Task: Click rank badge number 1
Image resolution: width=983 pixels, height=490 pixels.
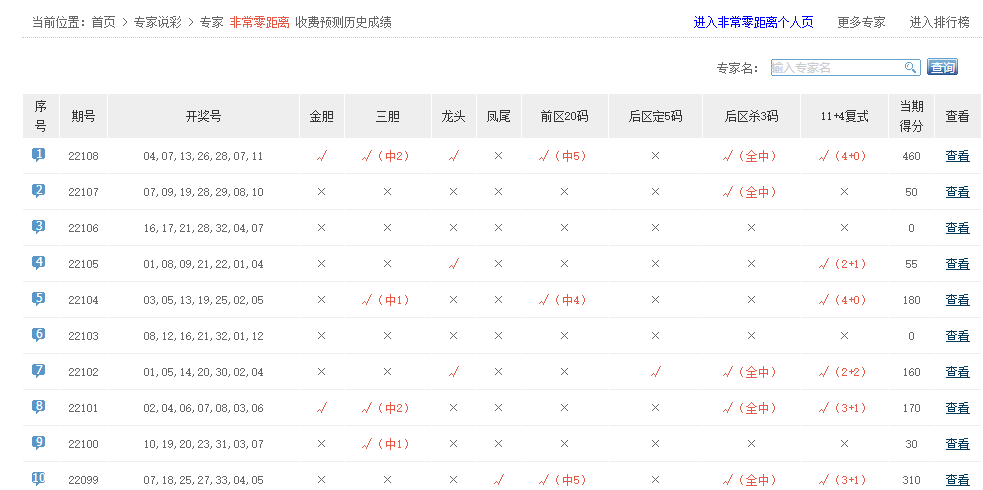Action: coord(39,155)
